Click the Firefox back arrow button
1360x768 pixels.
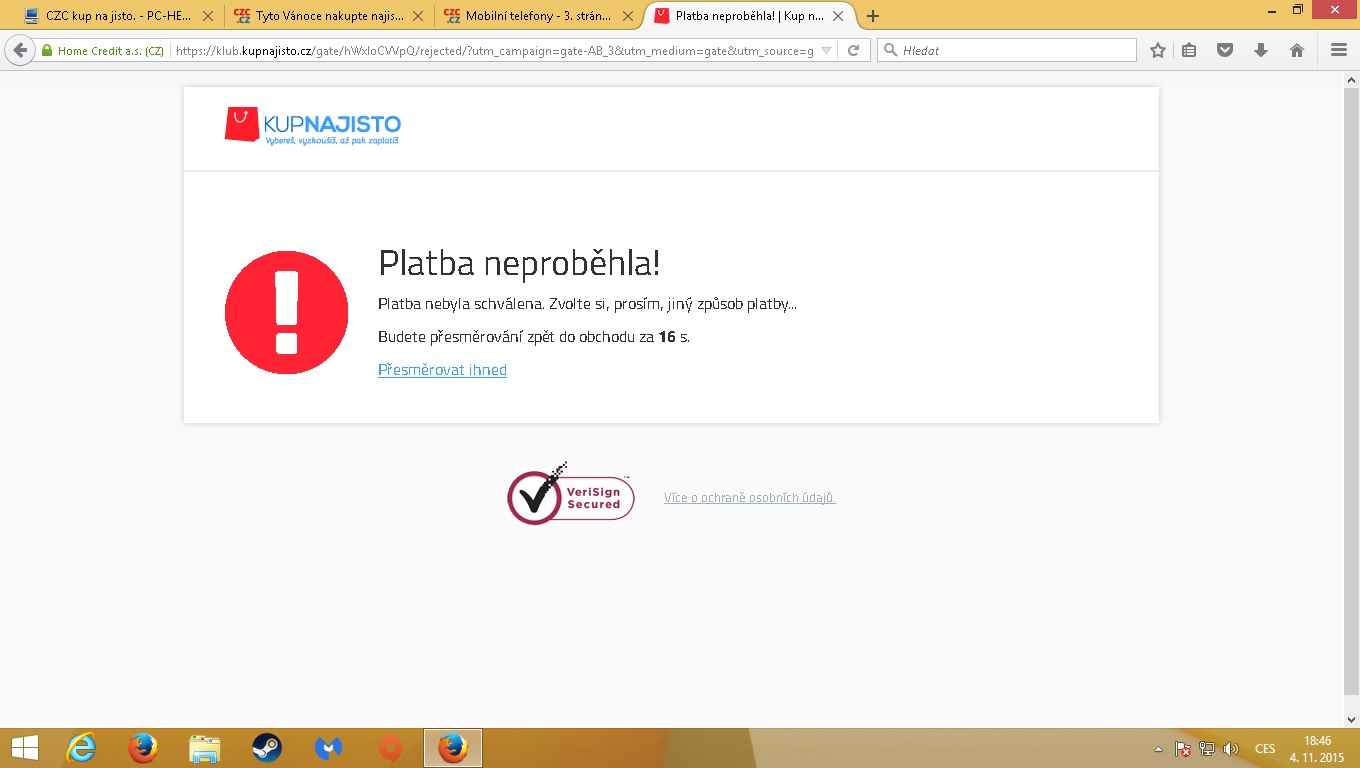[19, 51]
